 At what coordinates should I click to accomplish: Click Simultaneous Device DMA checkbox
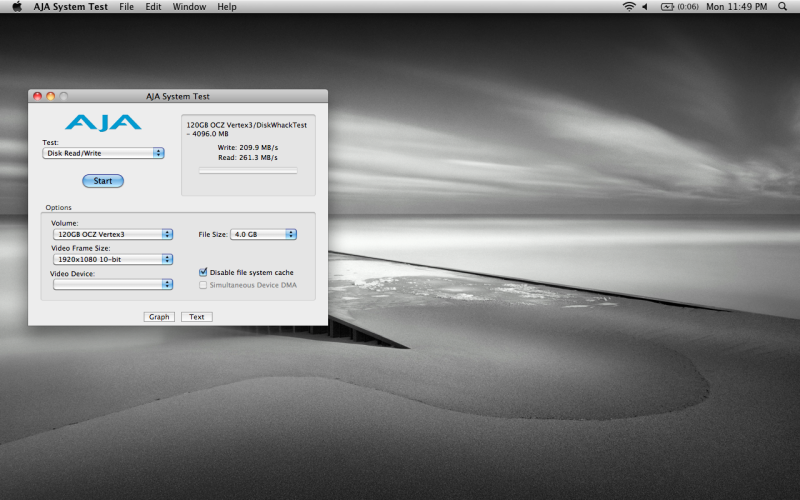tap(204, 285)
